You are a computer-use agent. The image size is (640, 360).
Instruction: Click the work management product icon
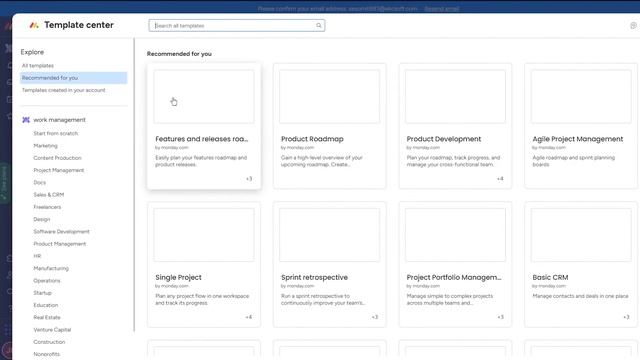click(x=26, y=120)
